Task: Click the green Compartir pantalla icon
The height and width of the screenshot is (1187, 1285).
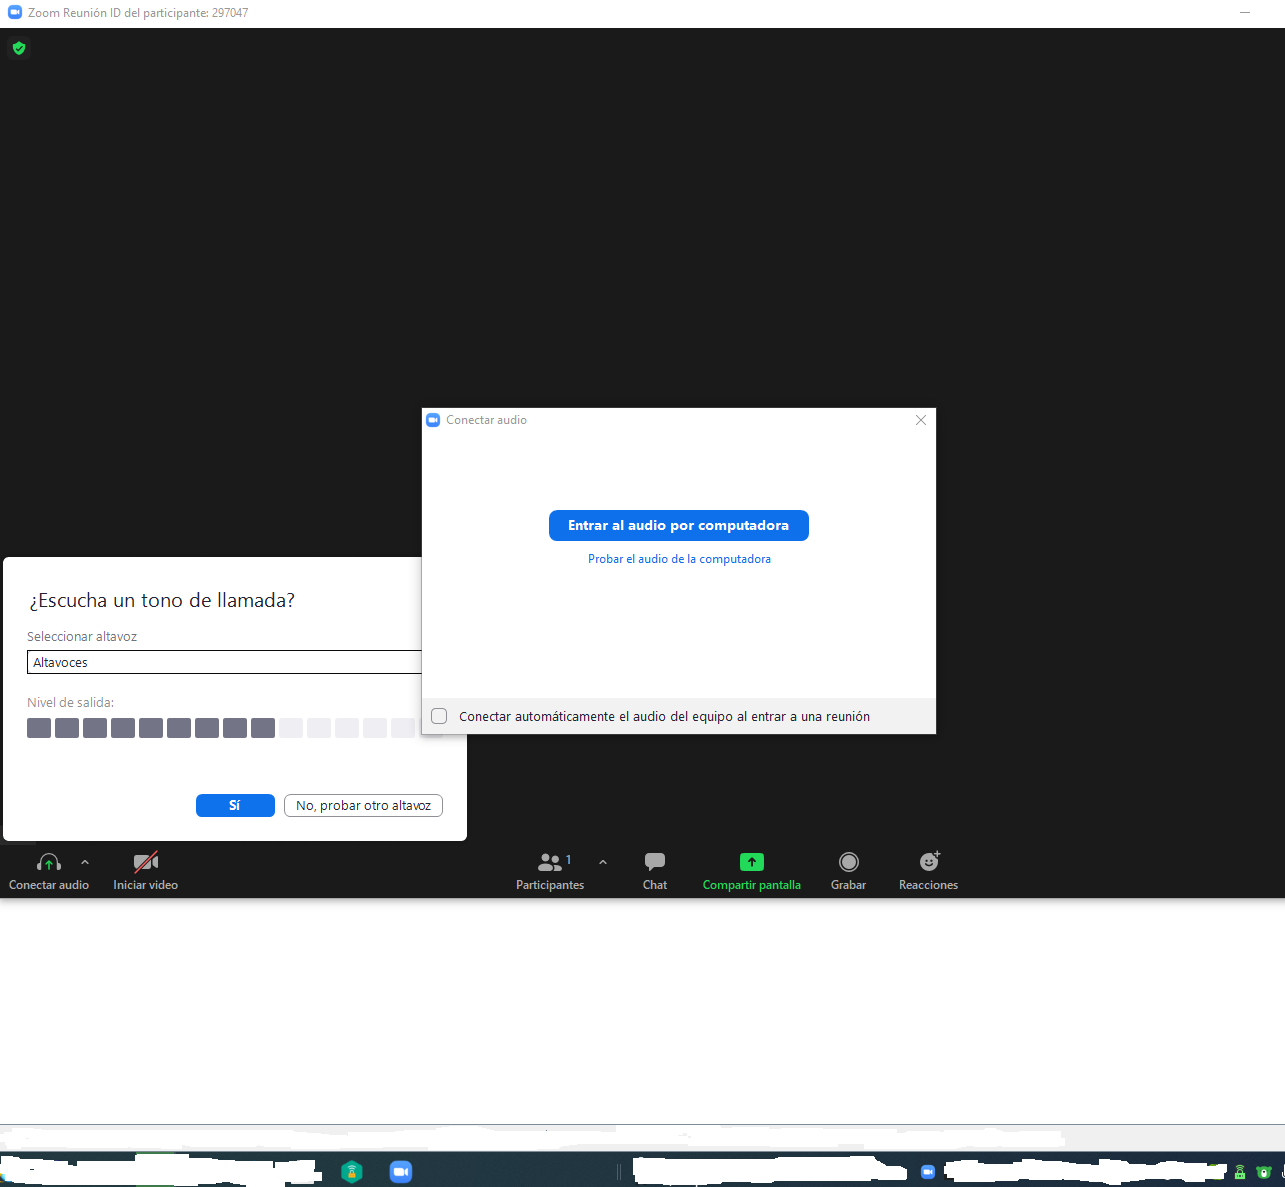Action: (752, 862)
